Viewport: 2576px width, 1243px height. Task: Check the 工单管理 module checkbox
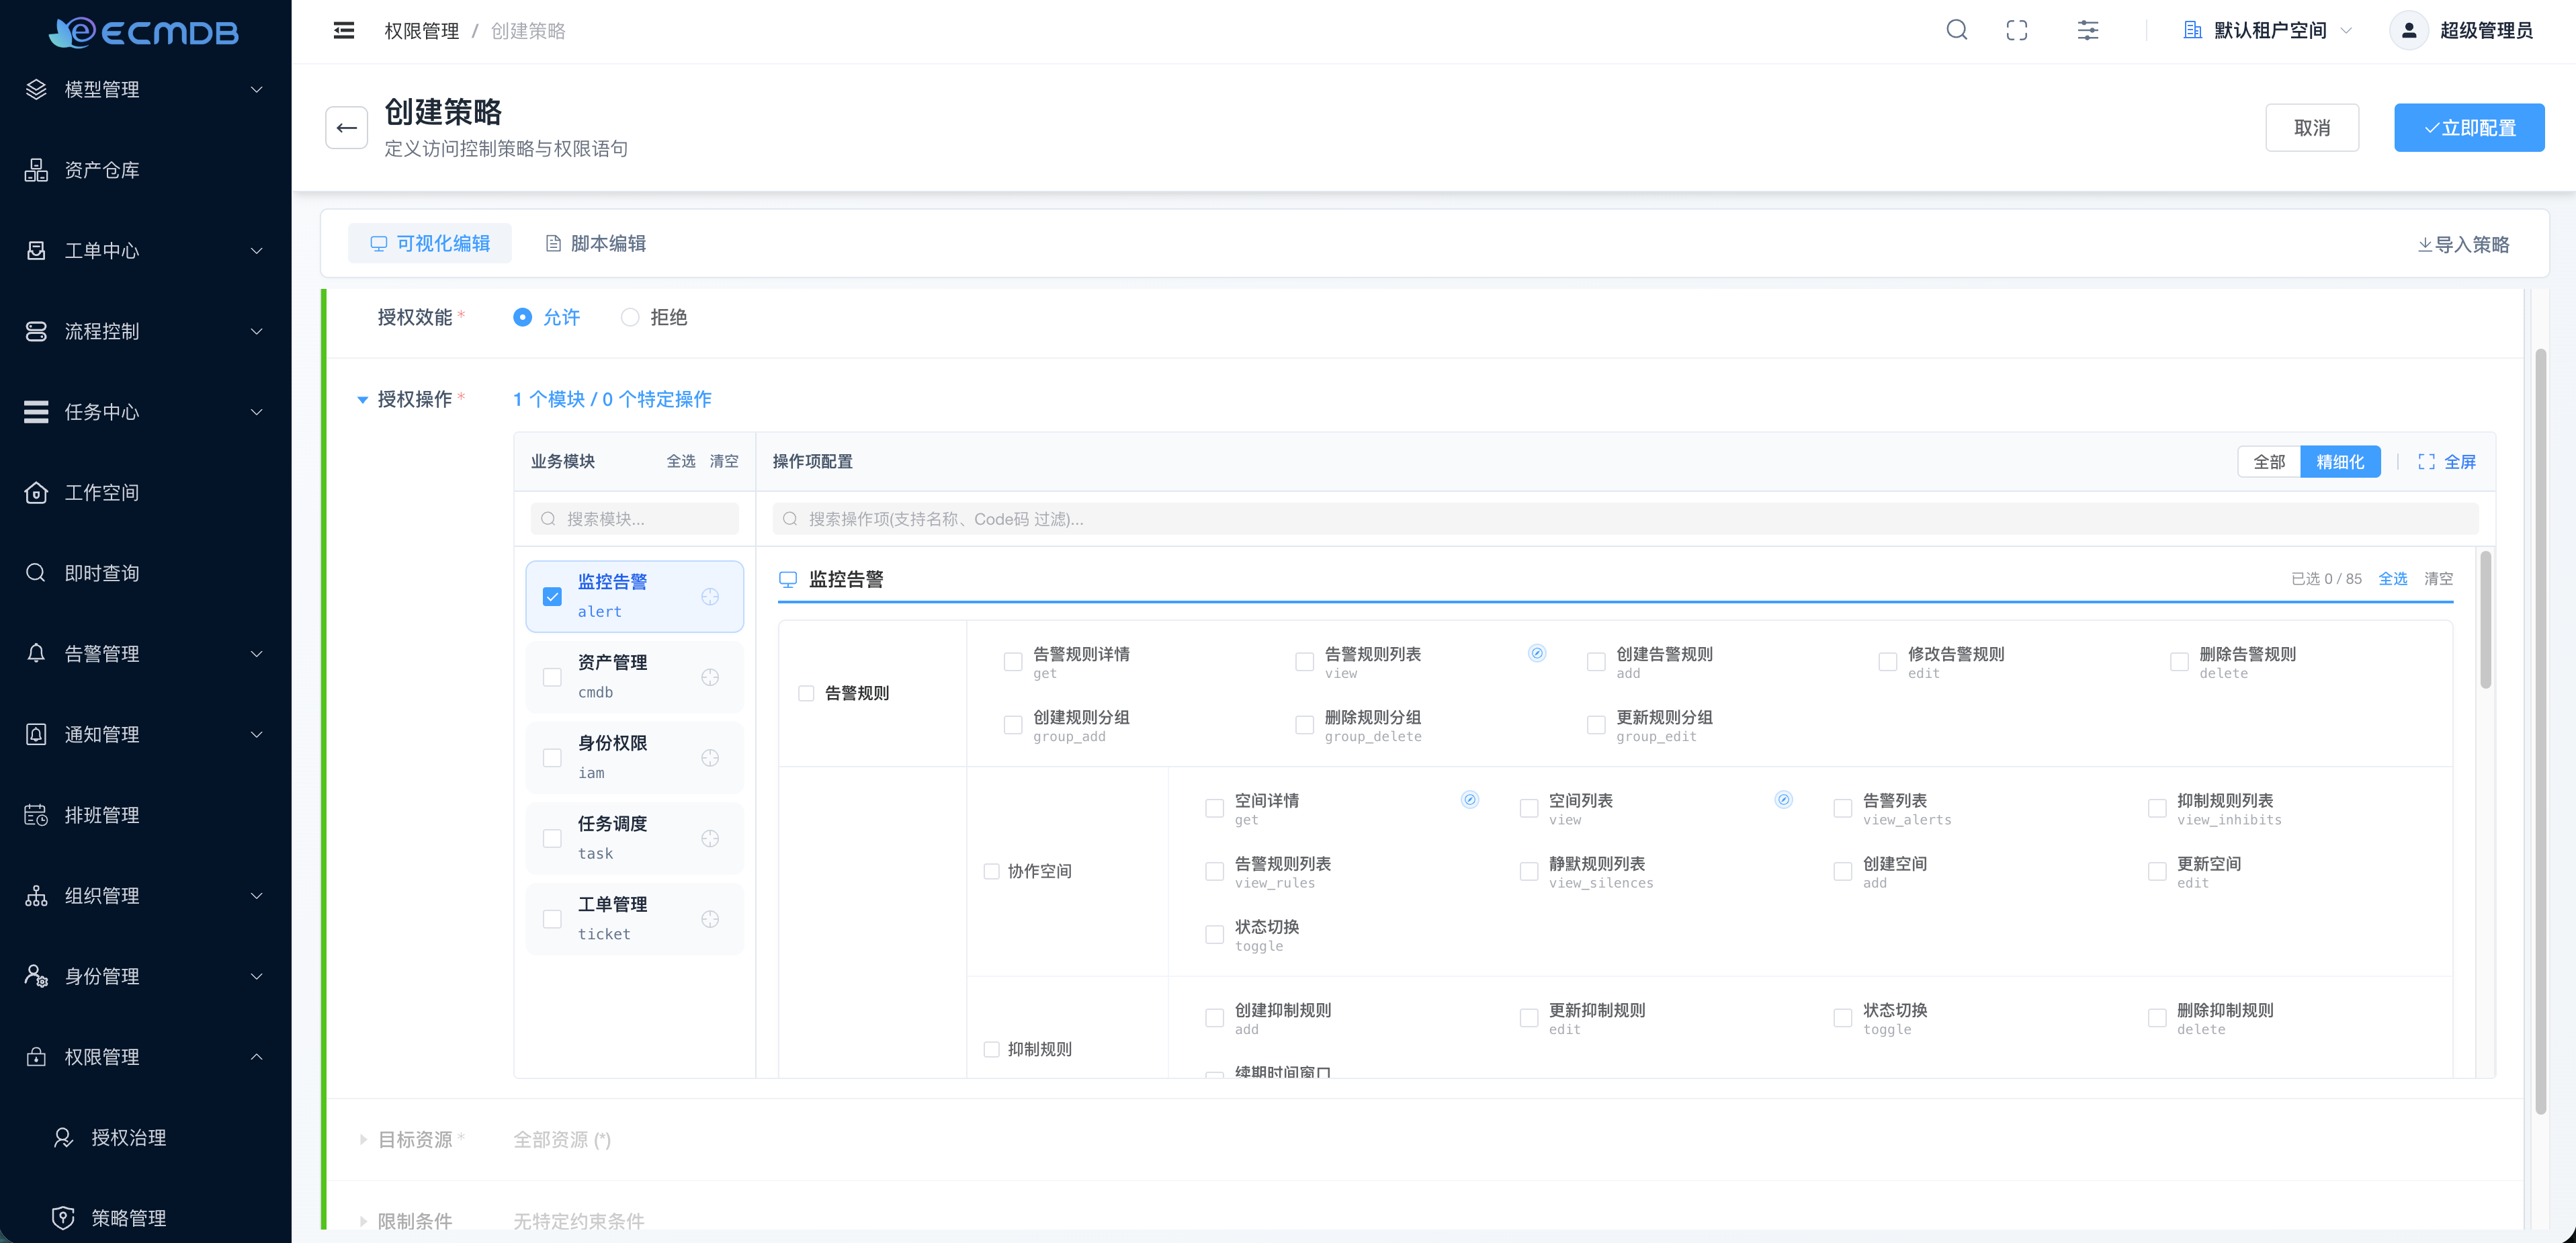click(552, 920)
